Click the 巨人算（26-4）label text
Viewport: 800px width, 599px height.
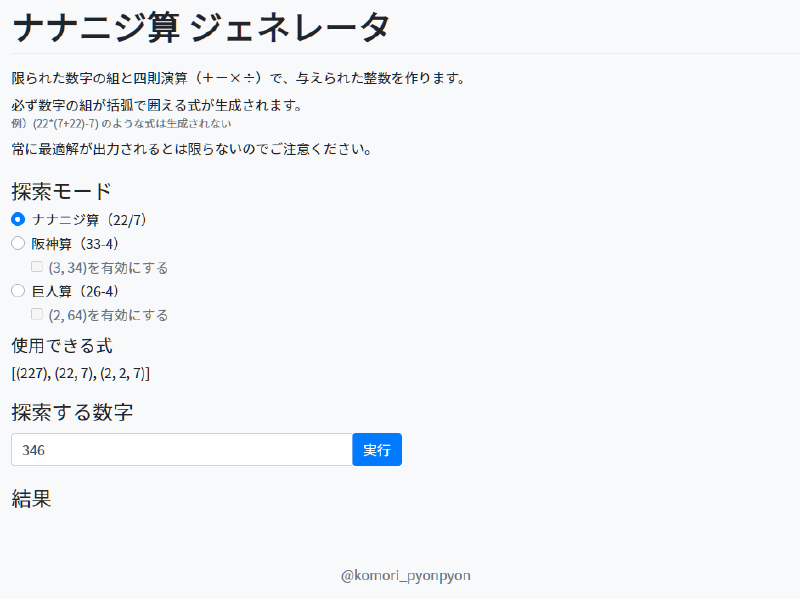click(76, 291)
